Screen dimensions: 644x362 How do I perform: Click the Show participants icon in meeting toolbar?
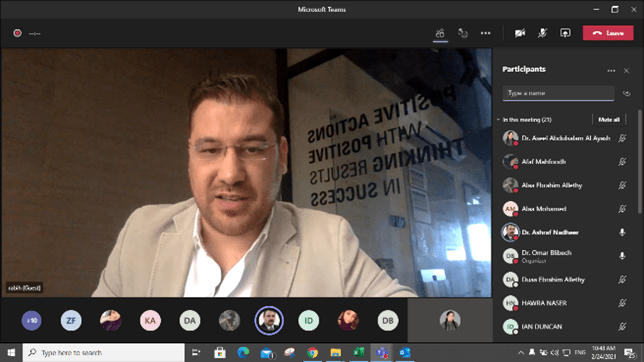[x=440, y=33]
